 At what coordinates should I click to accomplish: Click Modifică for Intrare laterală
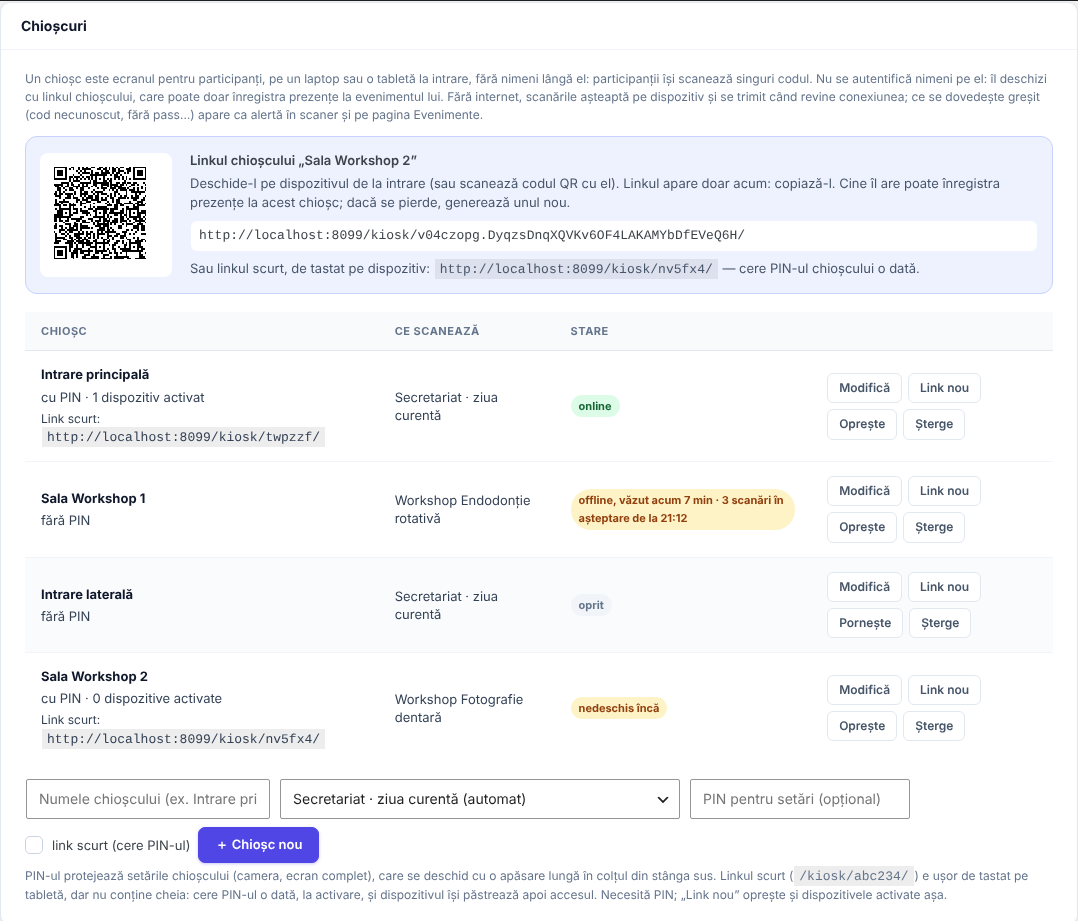pos(864,587)
